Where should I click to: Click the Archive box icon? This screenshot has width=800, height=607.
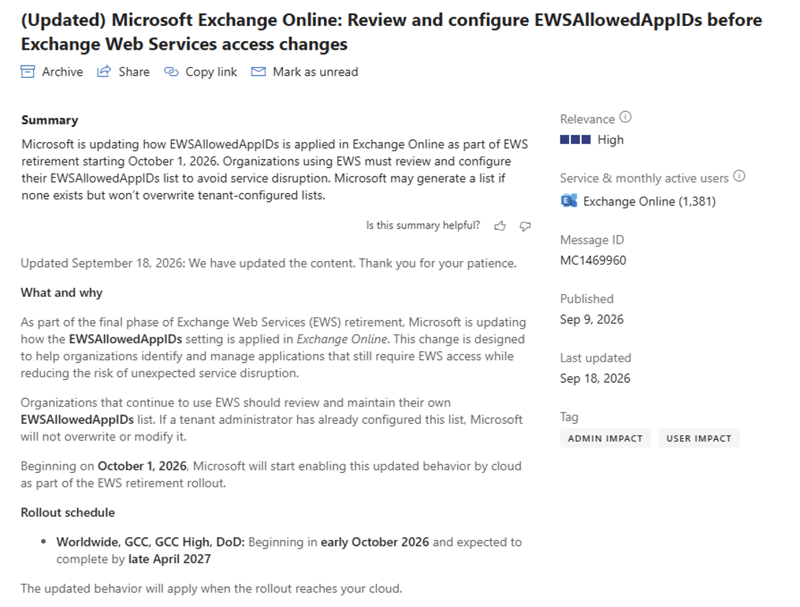pos(28,71)
